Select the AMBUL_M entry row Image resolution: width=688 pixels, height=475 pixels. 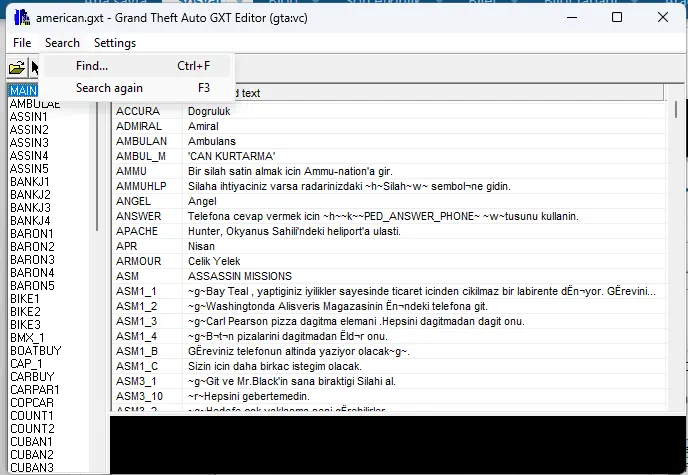[x=389, y=156]
